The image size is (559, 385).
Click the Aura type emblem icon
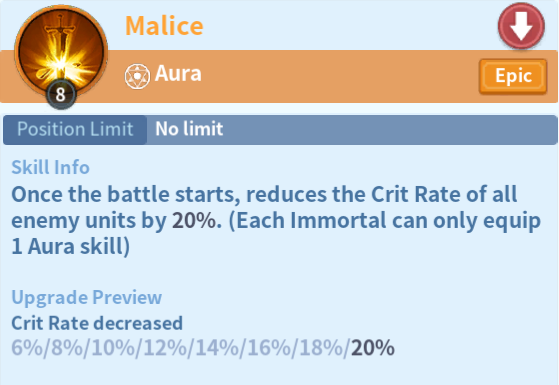137,76
